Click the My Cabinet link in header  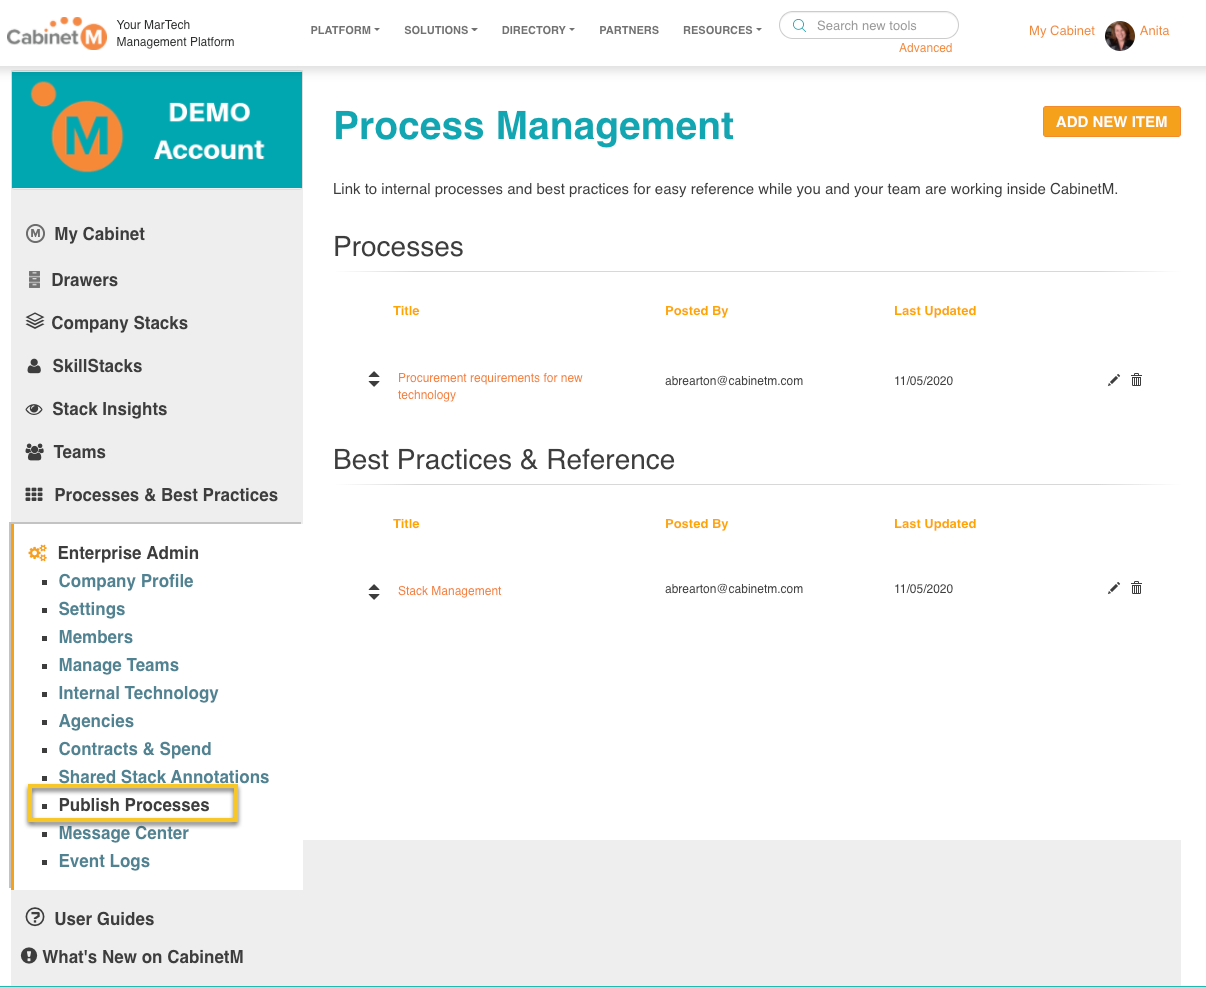pyautogui.click(x=1062, y=31)
